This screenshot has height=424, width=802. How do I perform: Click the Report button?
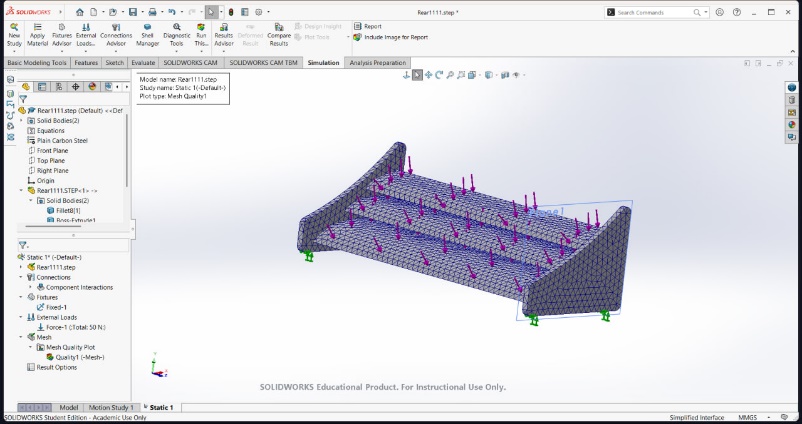point(368,26)
